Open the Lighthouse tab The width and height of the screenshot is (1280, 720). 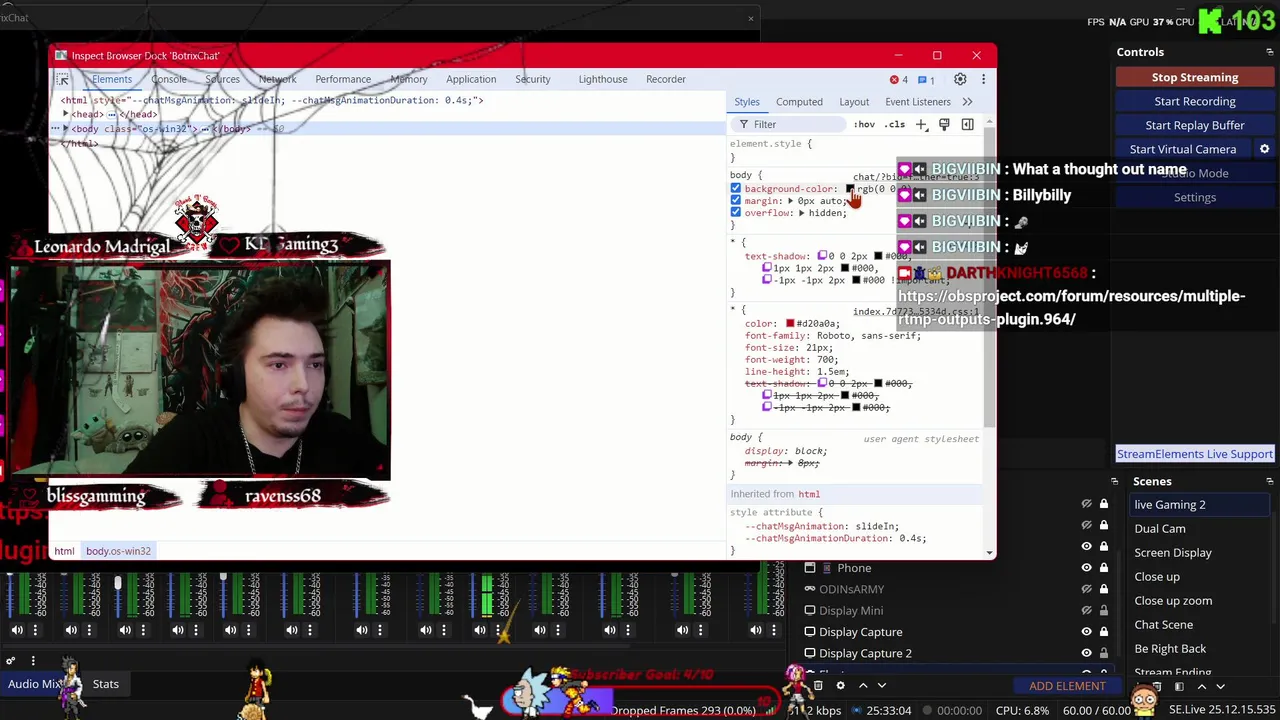pos(602,79)
